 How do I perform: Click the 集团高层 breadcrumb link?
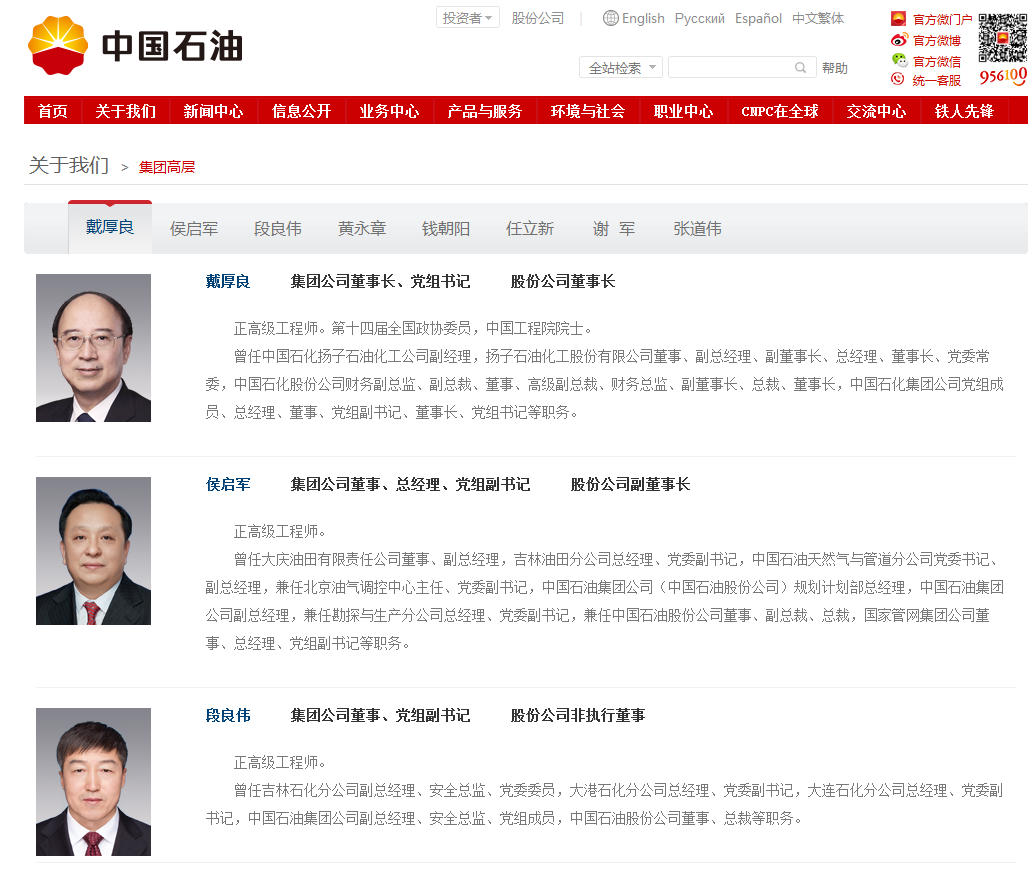[166, 167]
